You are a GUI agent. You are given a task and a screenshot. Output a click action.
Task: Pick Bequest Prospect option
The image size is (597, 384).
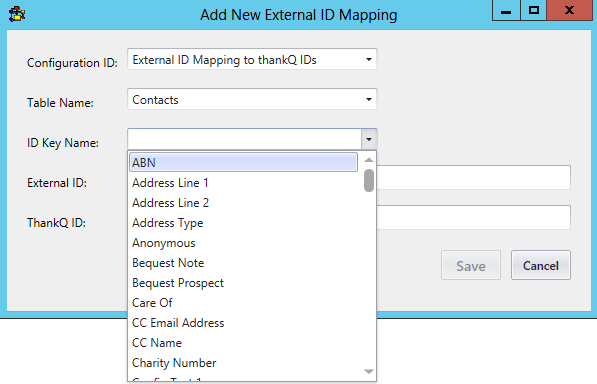[243, 283]
